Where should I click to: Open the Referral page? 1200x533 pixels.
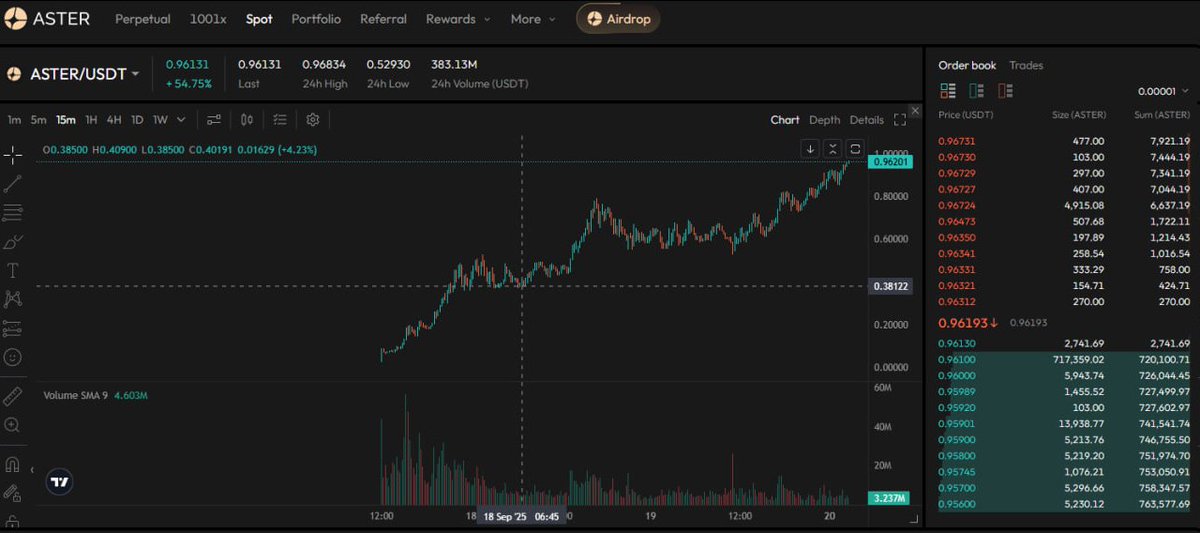coord(383,19)
